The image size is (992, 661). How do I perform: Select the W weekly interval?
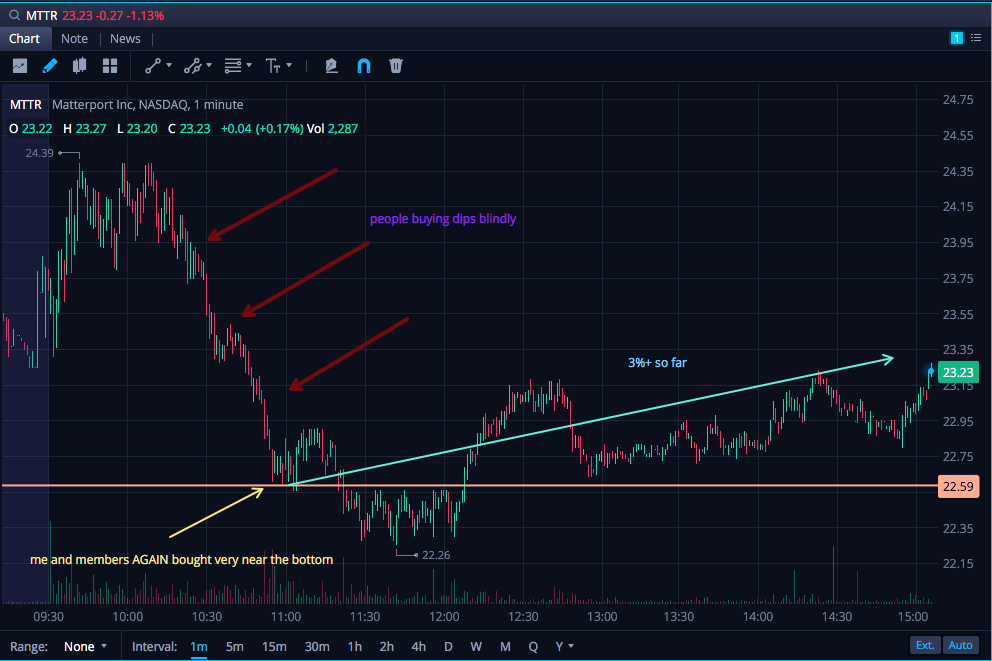click(476, 646)
